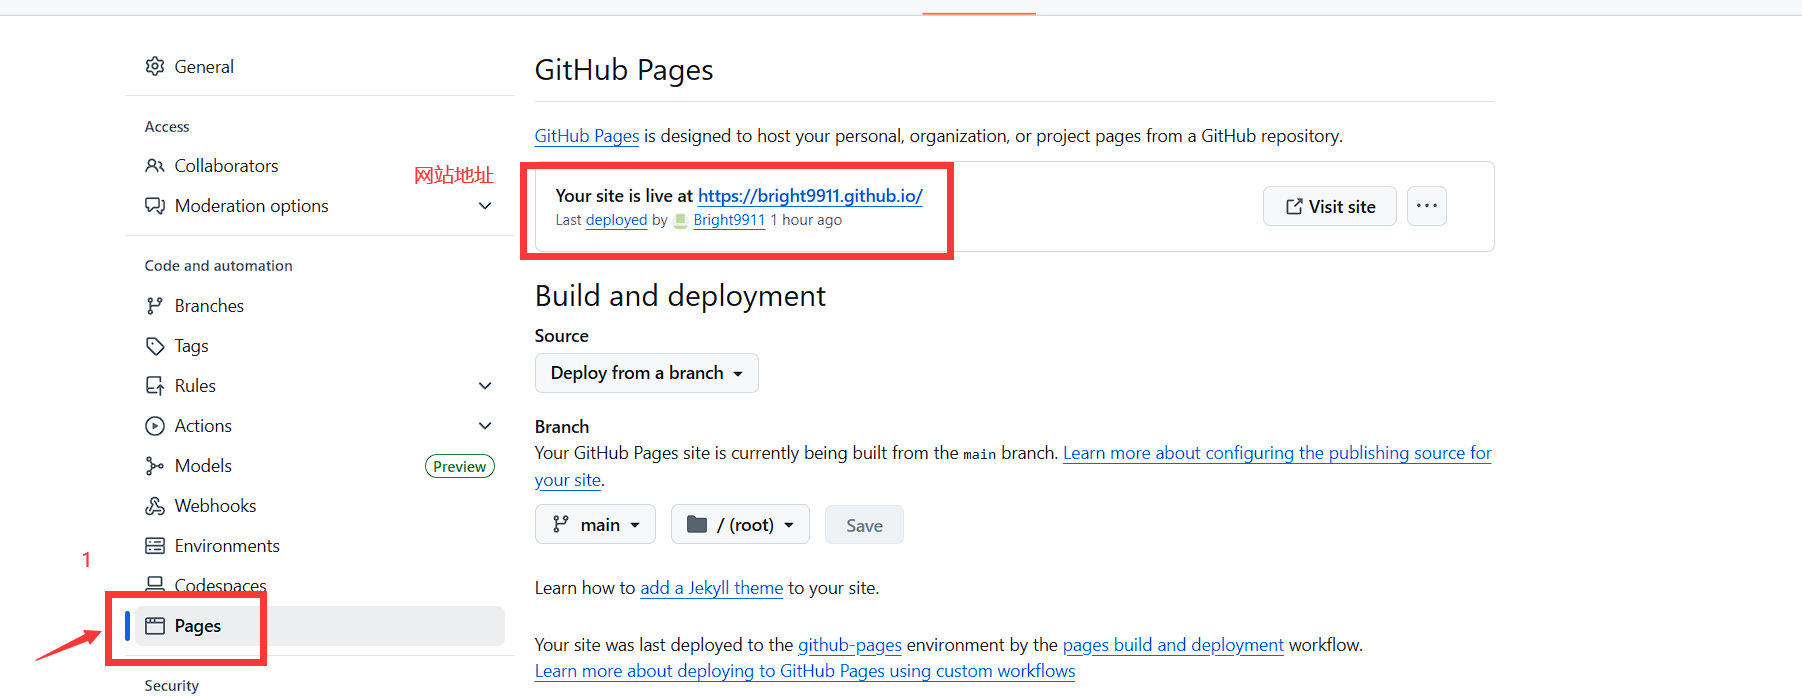Image resolution: width=1802 pixels, height=696 pixels.
Task: Click the Actions play-circle icon
Action: click(x=155, y=425)
